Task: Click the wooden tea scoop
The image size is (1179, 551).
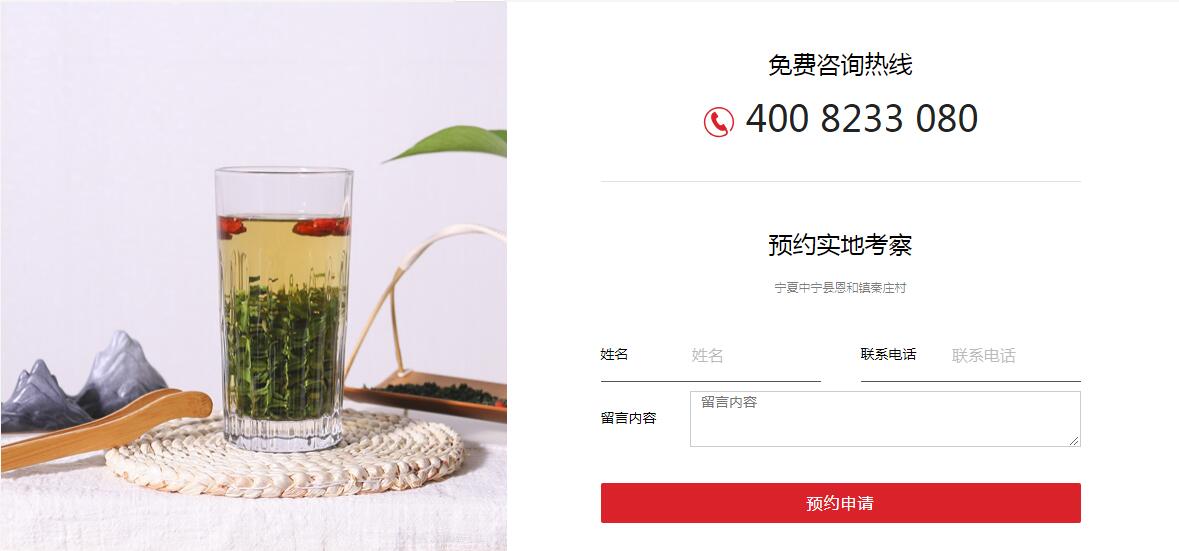Action: (105, 428)
